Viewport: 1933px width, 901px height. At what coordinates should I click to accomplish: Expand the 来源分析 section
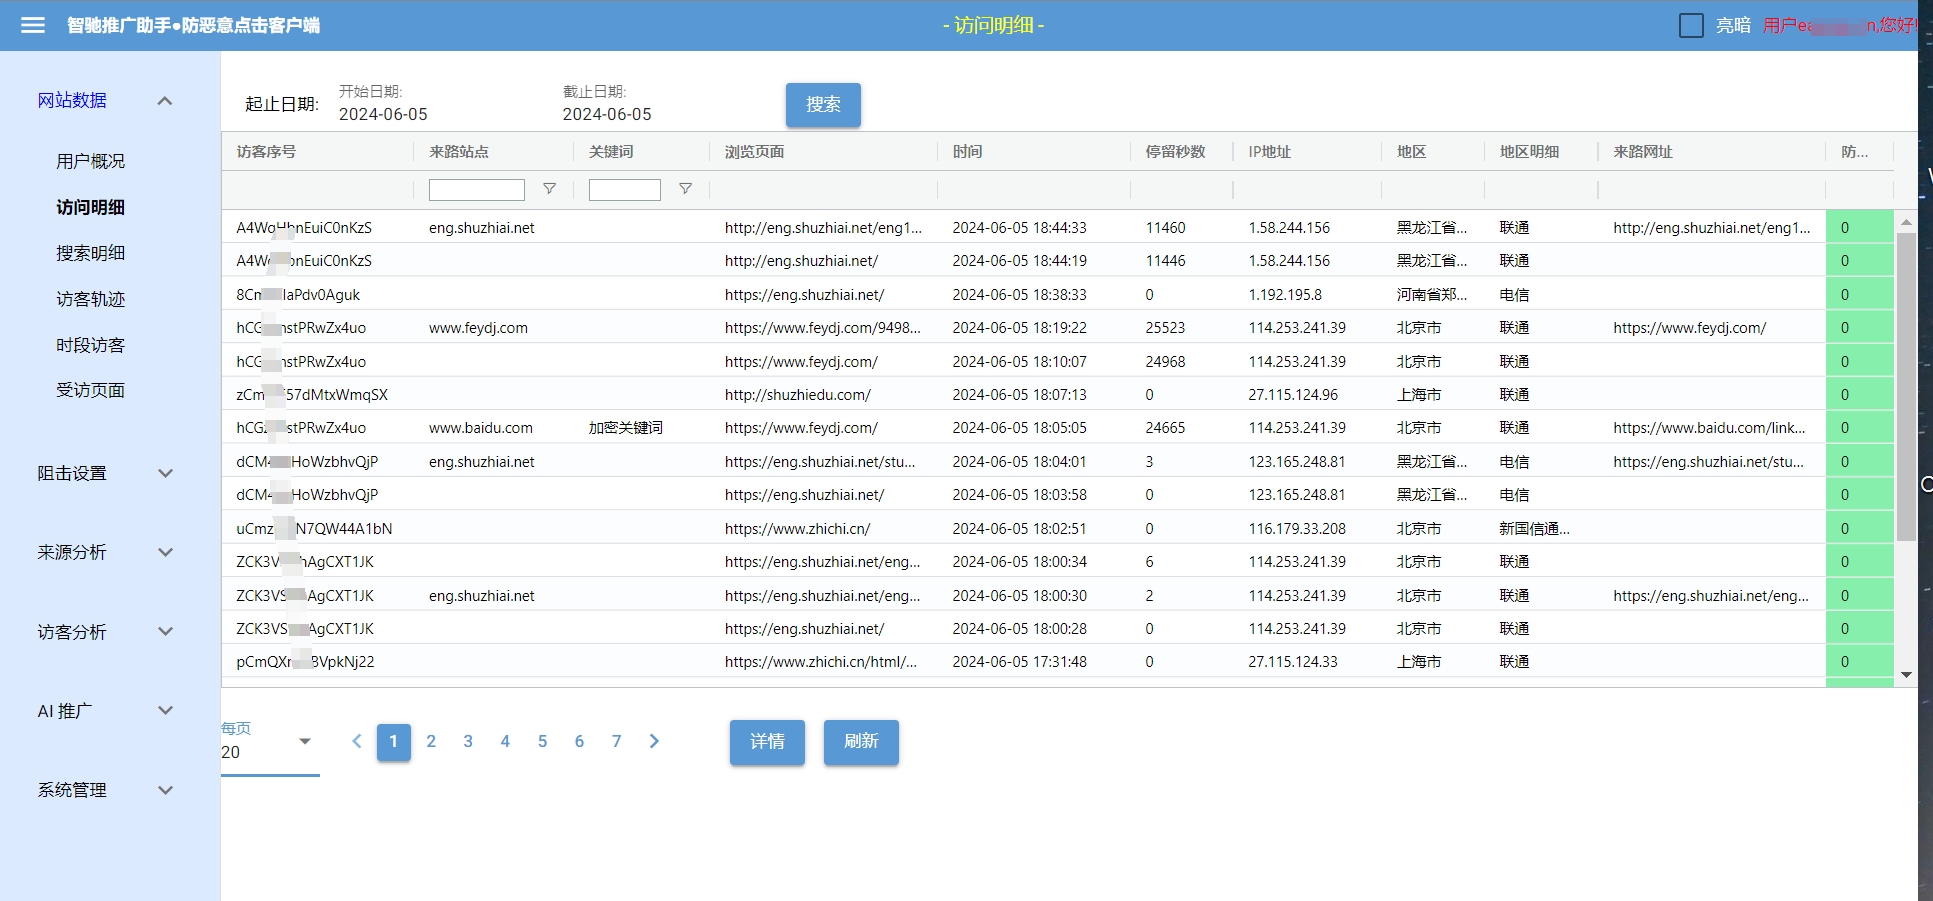[x=105, y=552]
